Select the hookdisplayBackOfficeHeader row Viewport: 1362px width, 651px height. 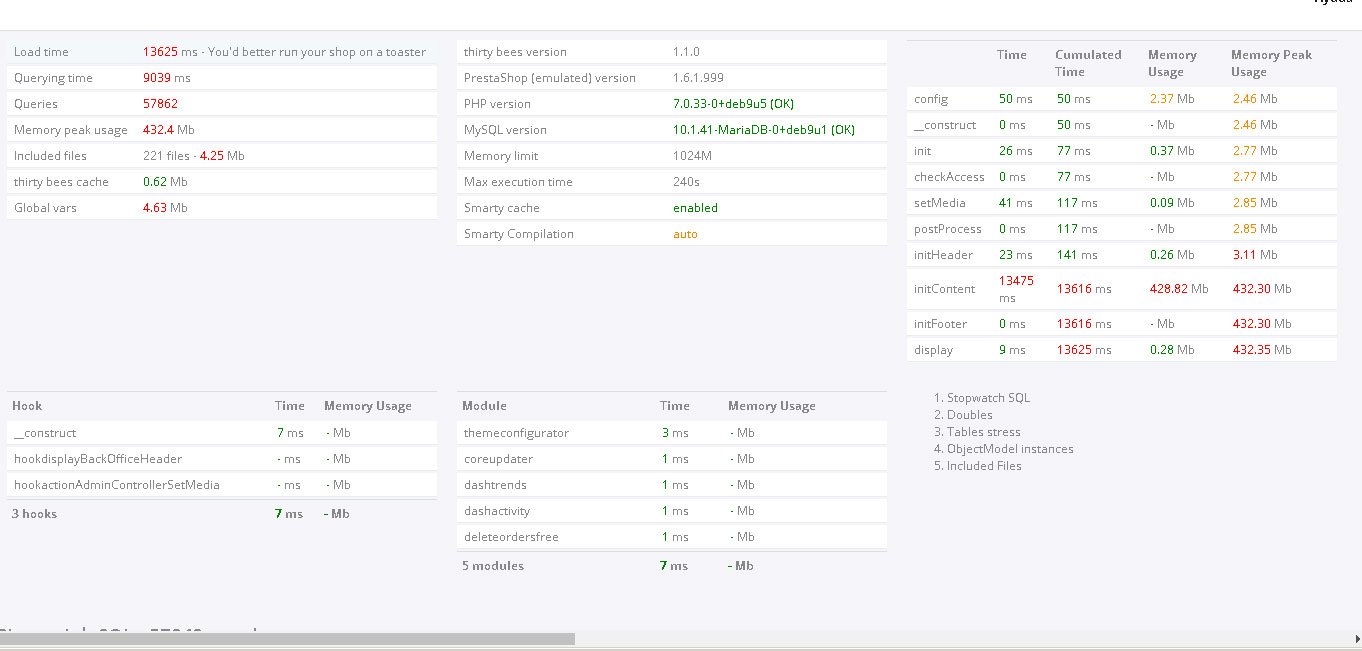tap(222, 459)
